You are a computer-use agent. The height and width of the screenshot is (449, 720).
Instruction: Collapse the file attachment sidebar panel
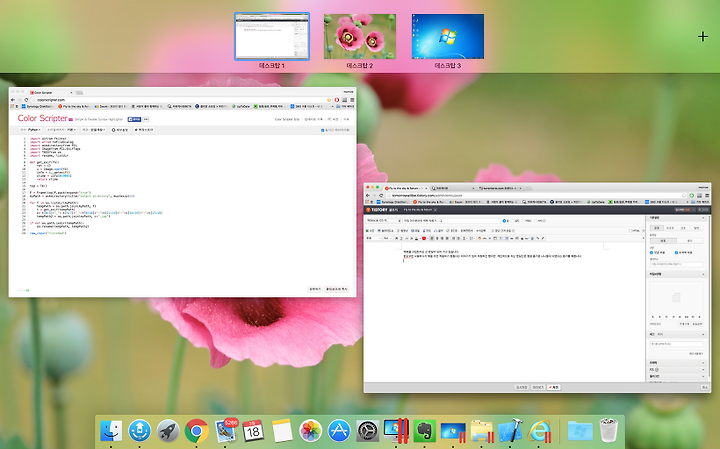[703, 274]
